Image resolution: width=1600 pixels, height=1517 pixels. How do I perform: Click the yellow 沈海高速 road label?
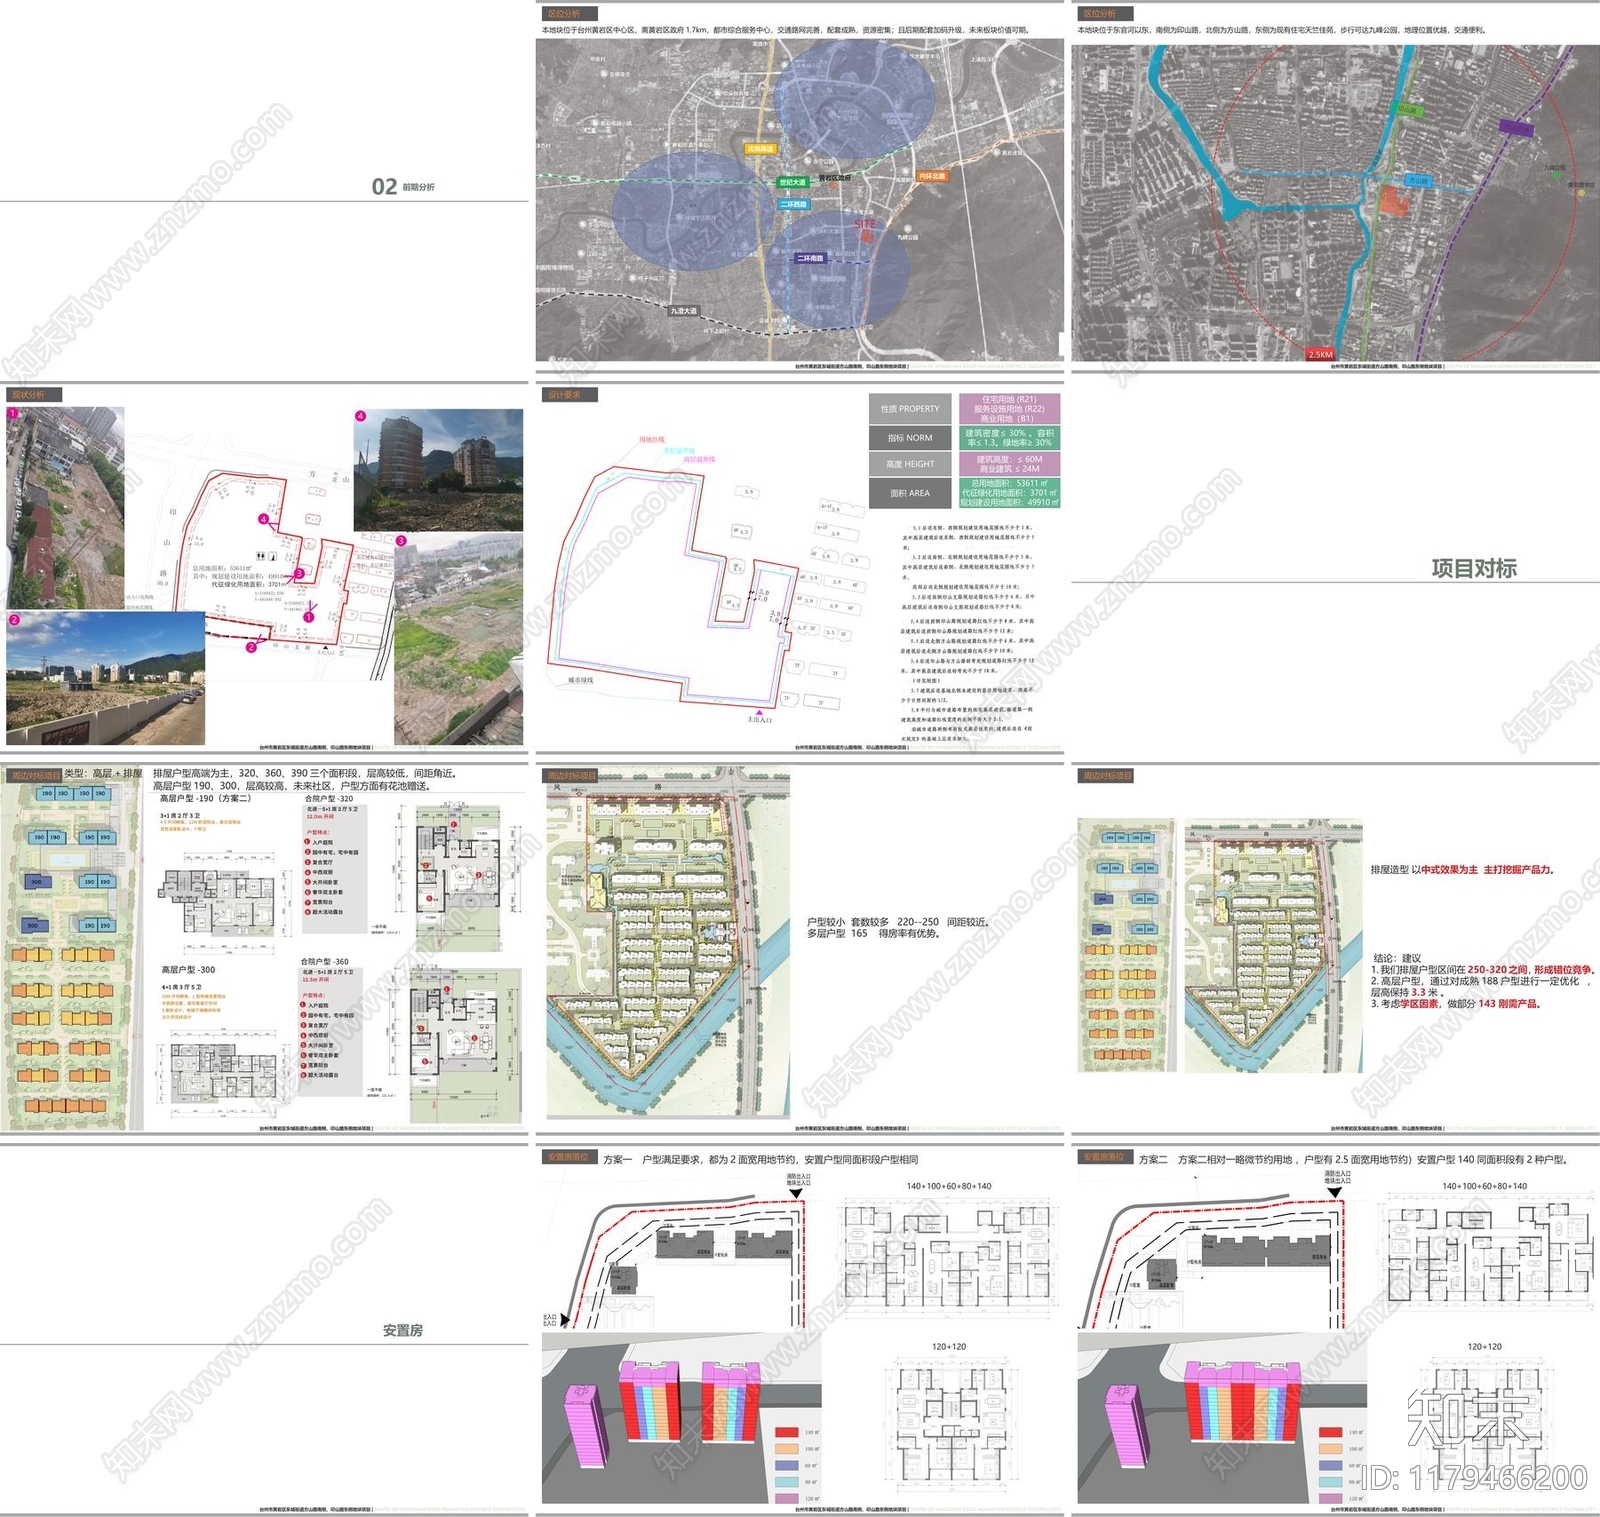(x=760, y=149)
